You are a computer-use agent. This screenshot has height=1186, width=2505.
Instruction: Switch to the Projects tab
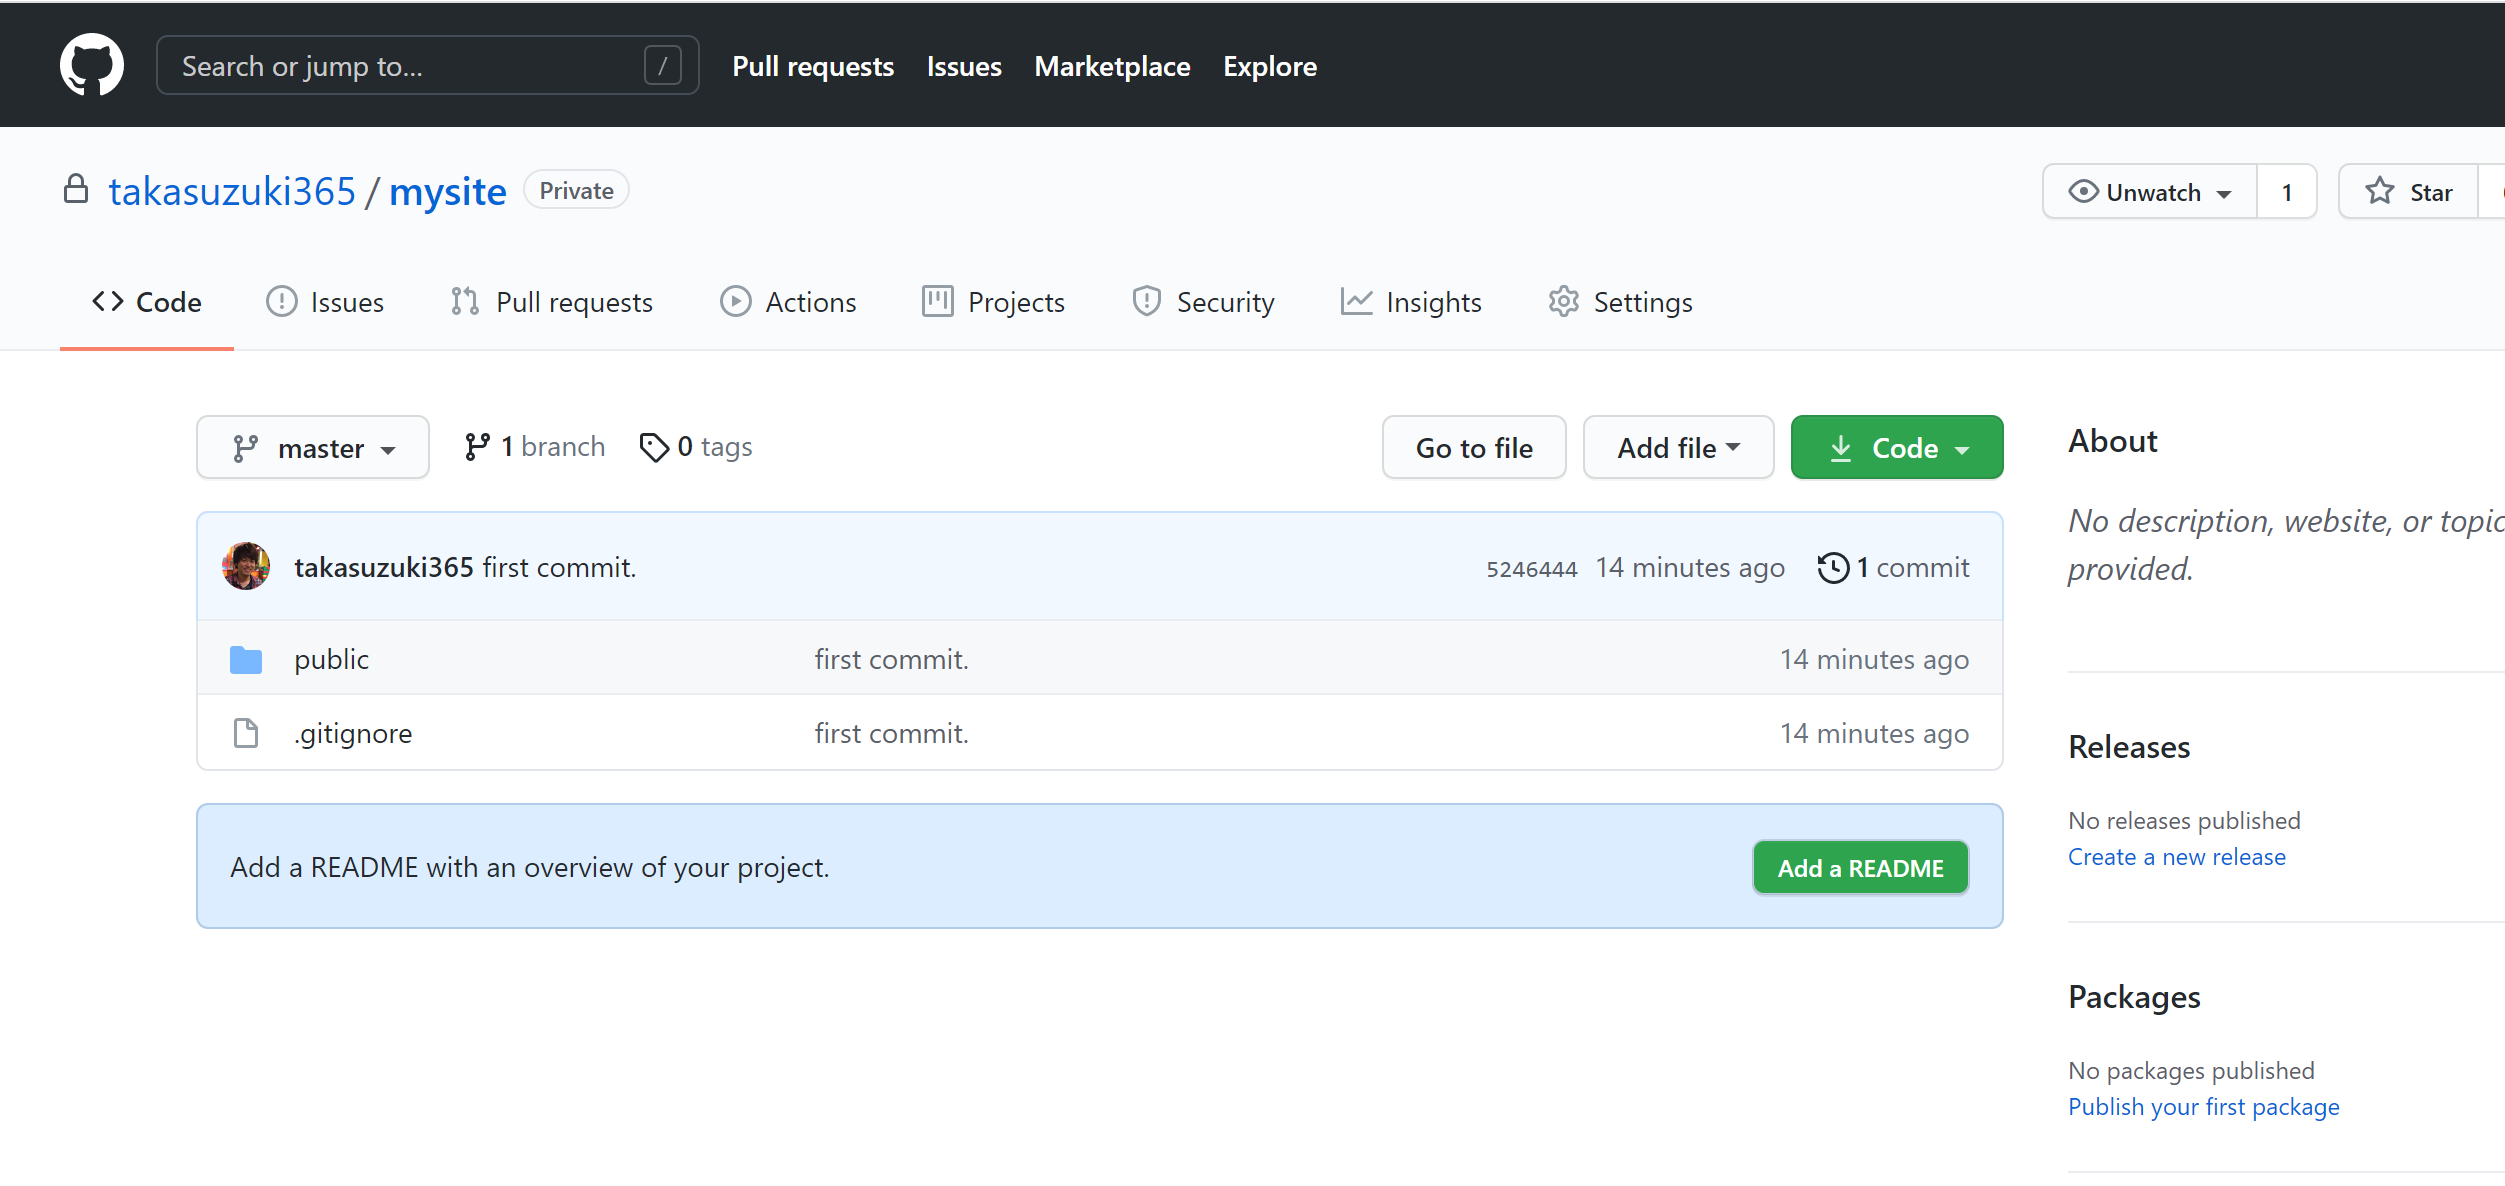993,302
